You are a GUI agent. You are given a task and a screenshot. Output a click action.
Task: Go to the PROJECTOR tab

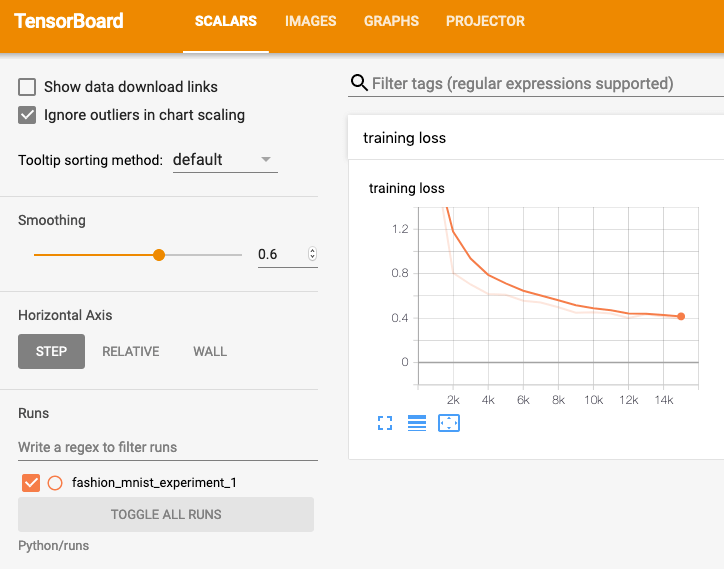click(x=485, y=21)
